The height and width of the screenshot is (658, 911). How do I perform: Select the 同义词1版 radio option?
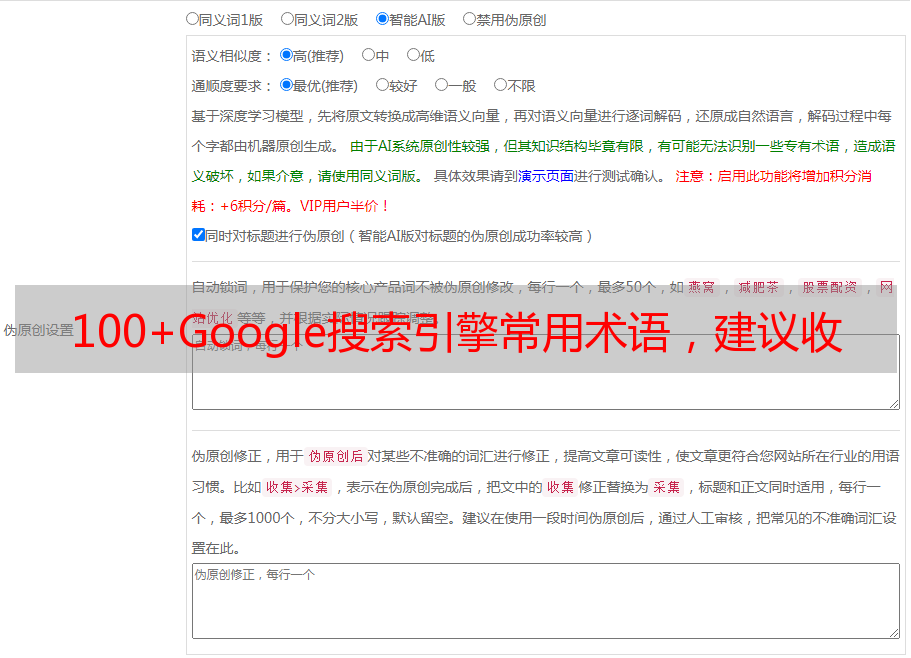pyautogui.click(x=192, y=19)
